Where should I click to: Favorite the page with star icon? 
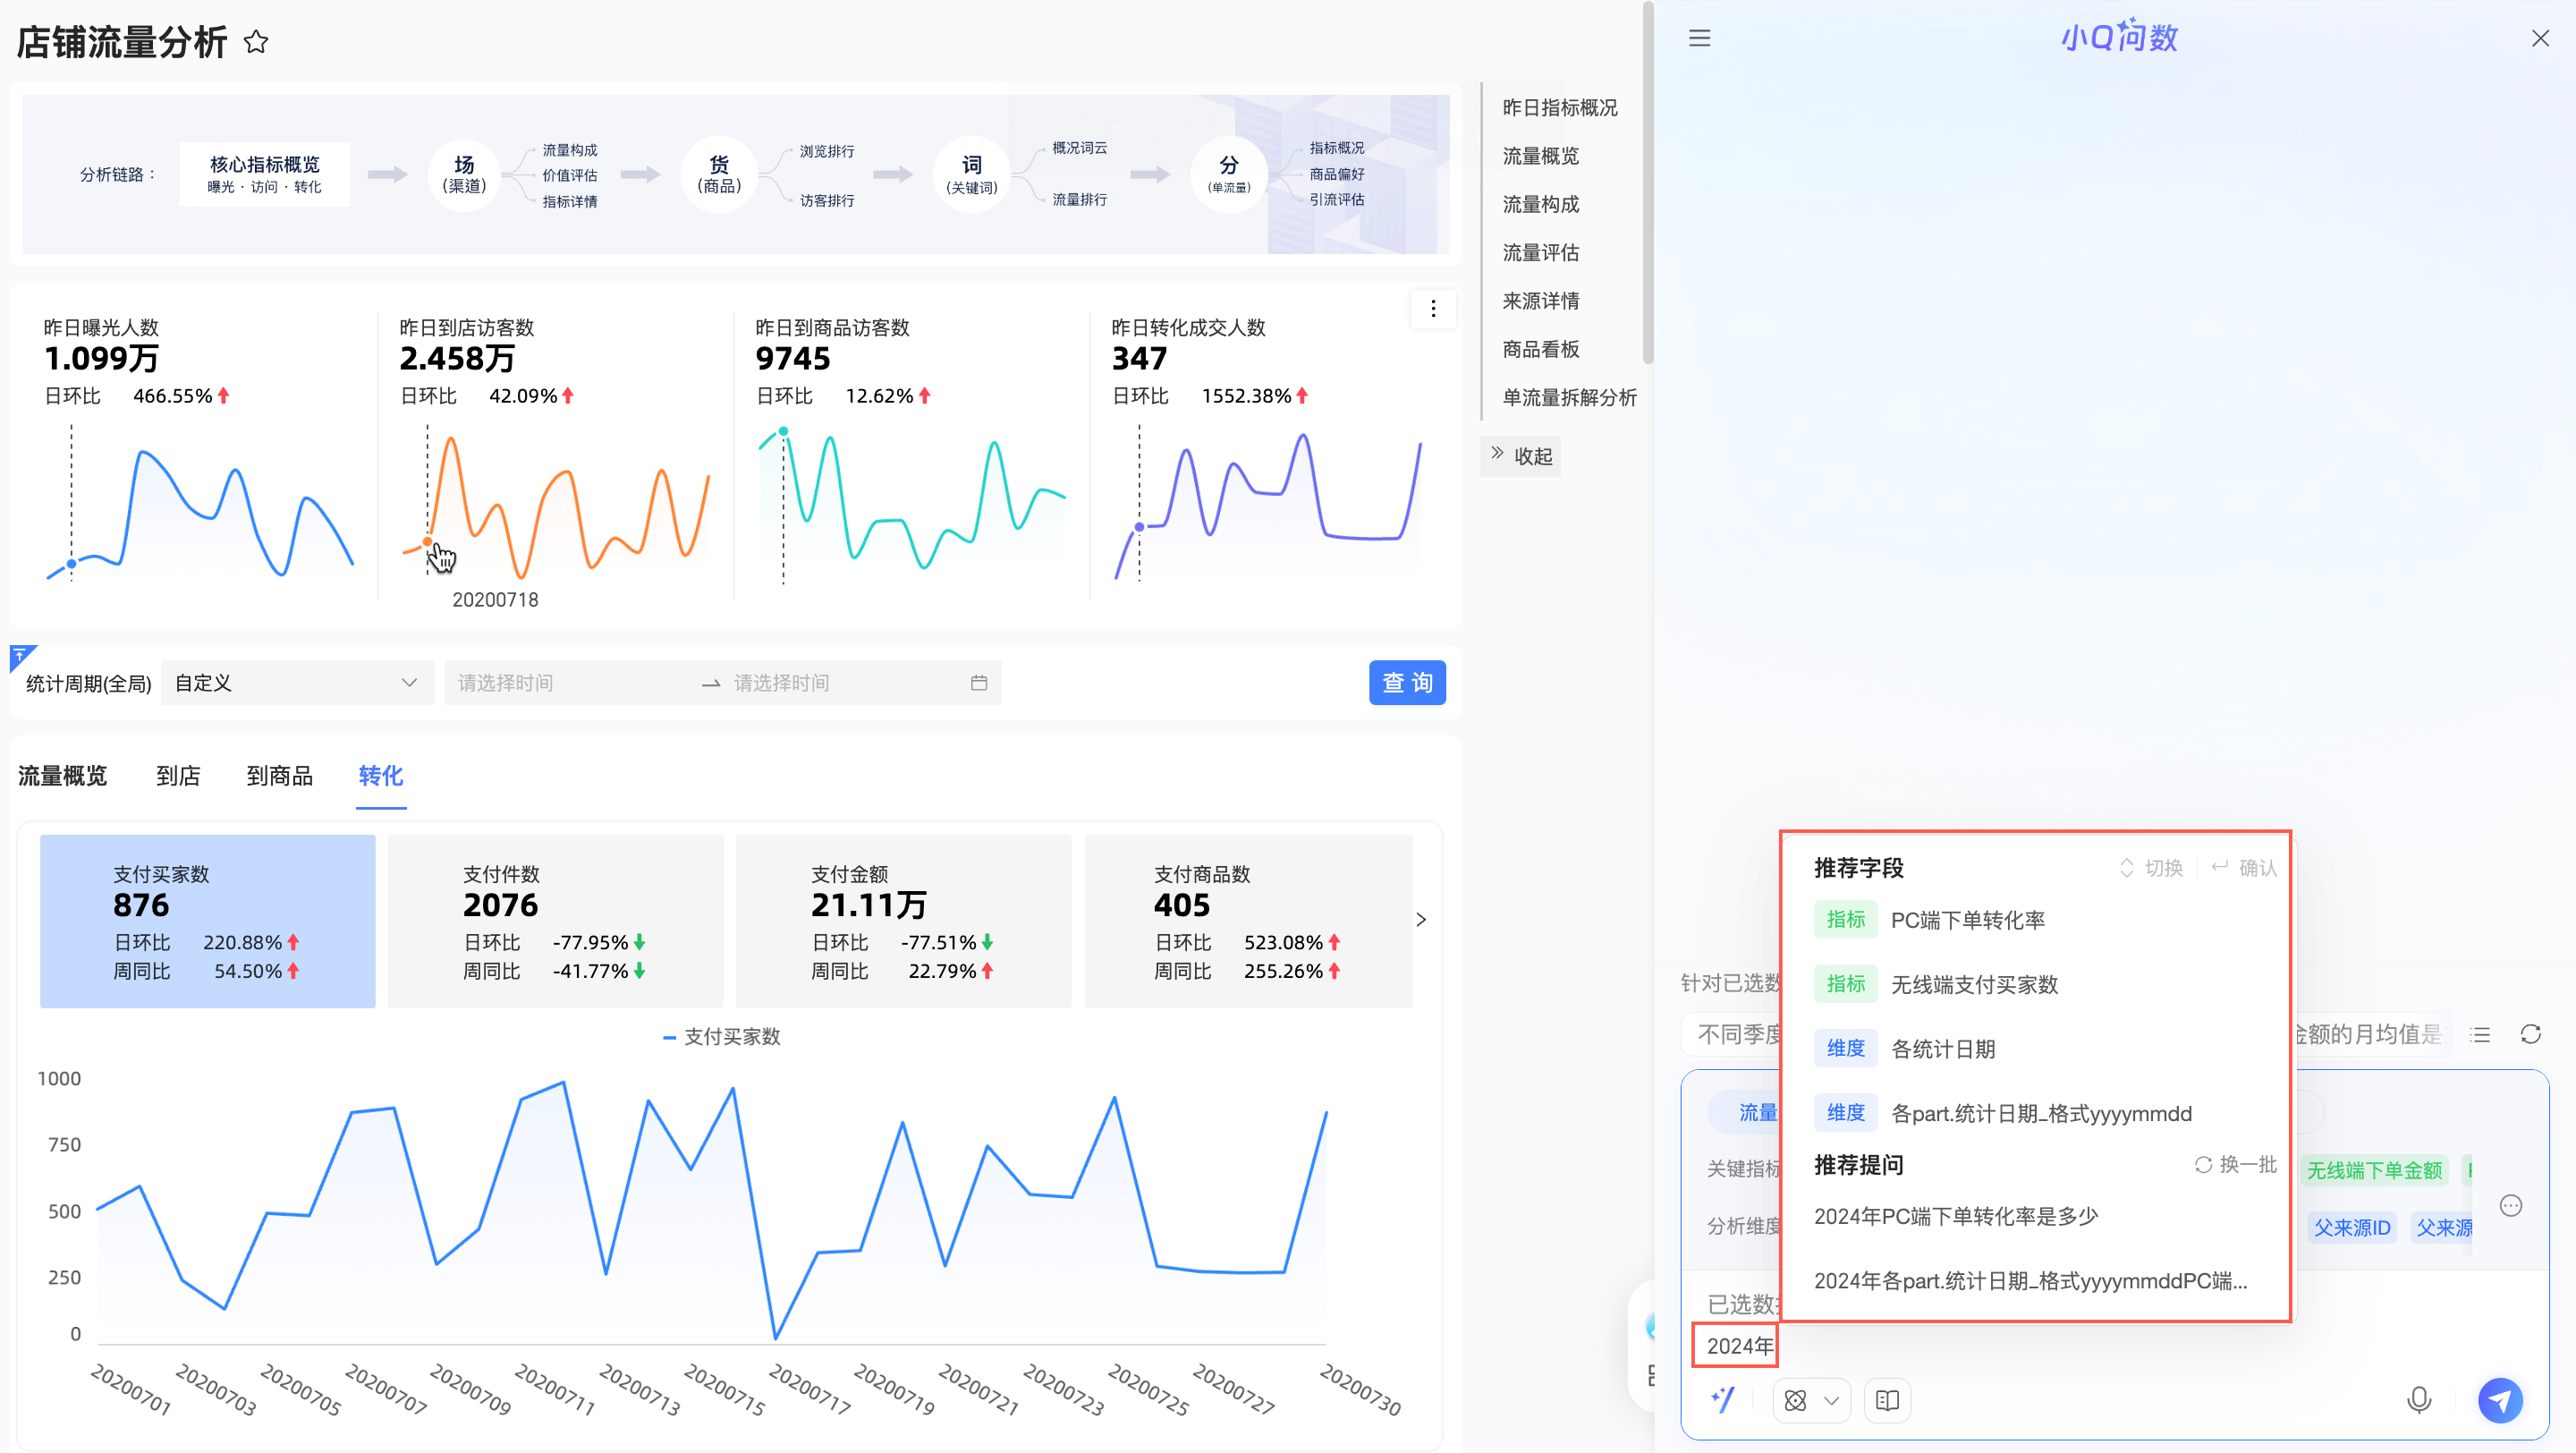coord(256,42)
